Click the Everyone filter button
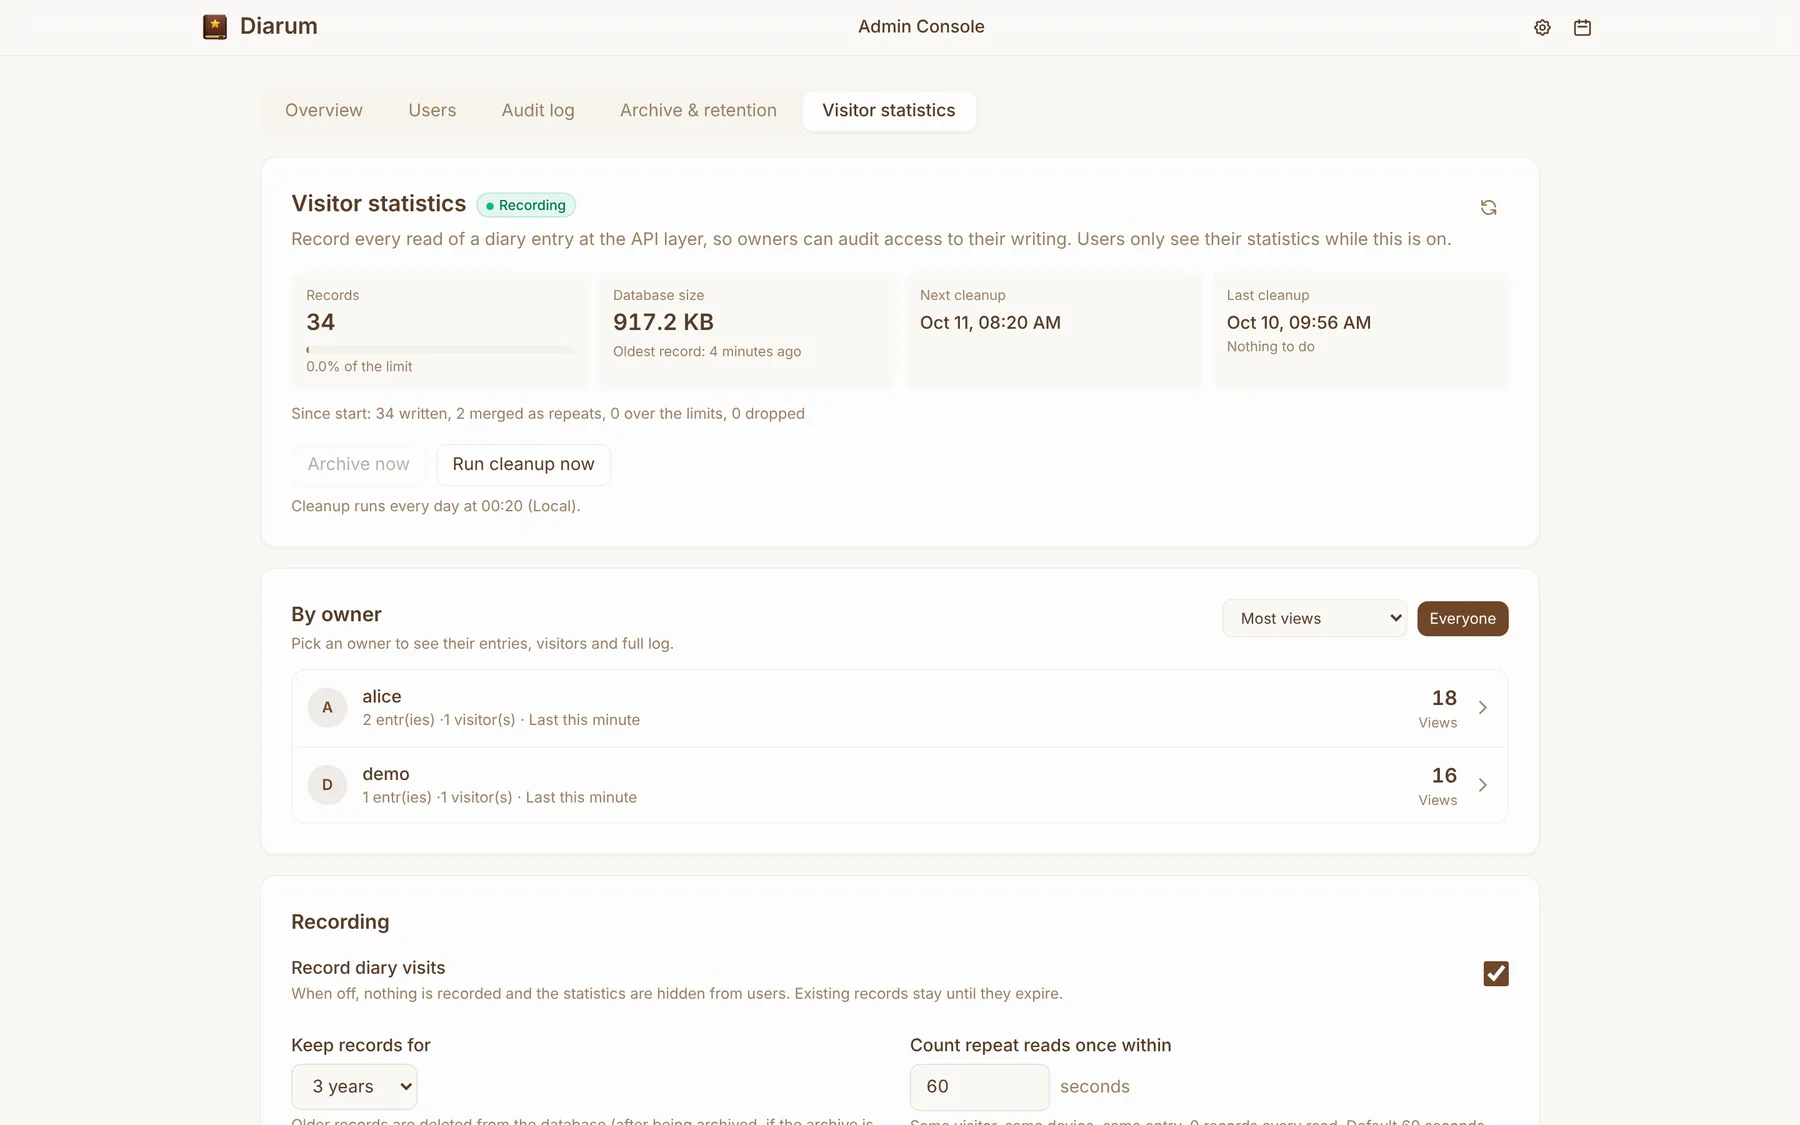1800x1125 pixels. [x=1462, y=619]
